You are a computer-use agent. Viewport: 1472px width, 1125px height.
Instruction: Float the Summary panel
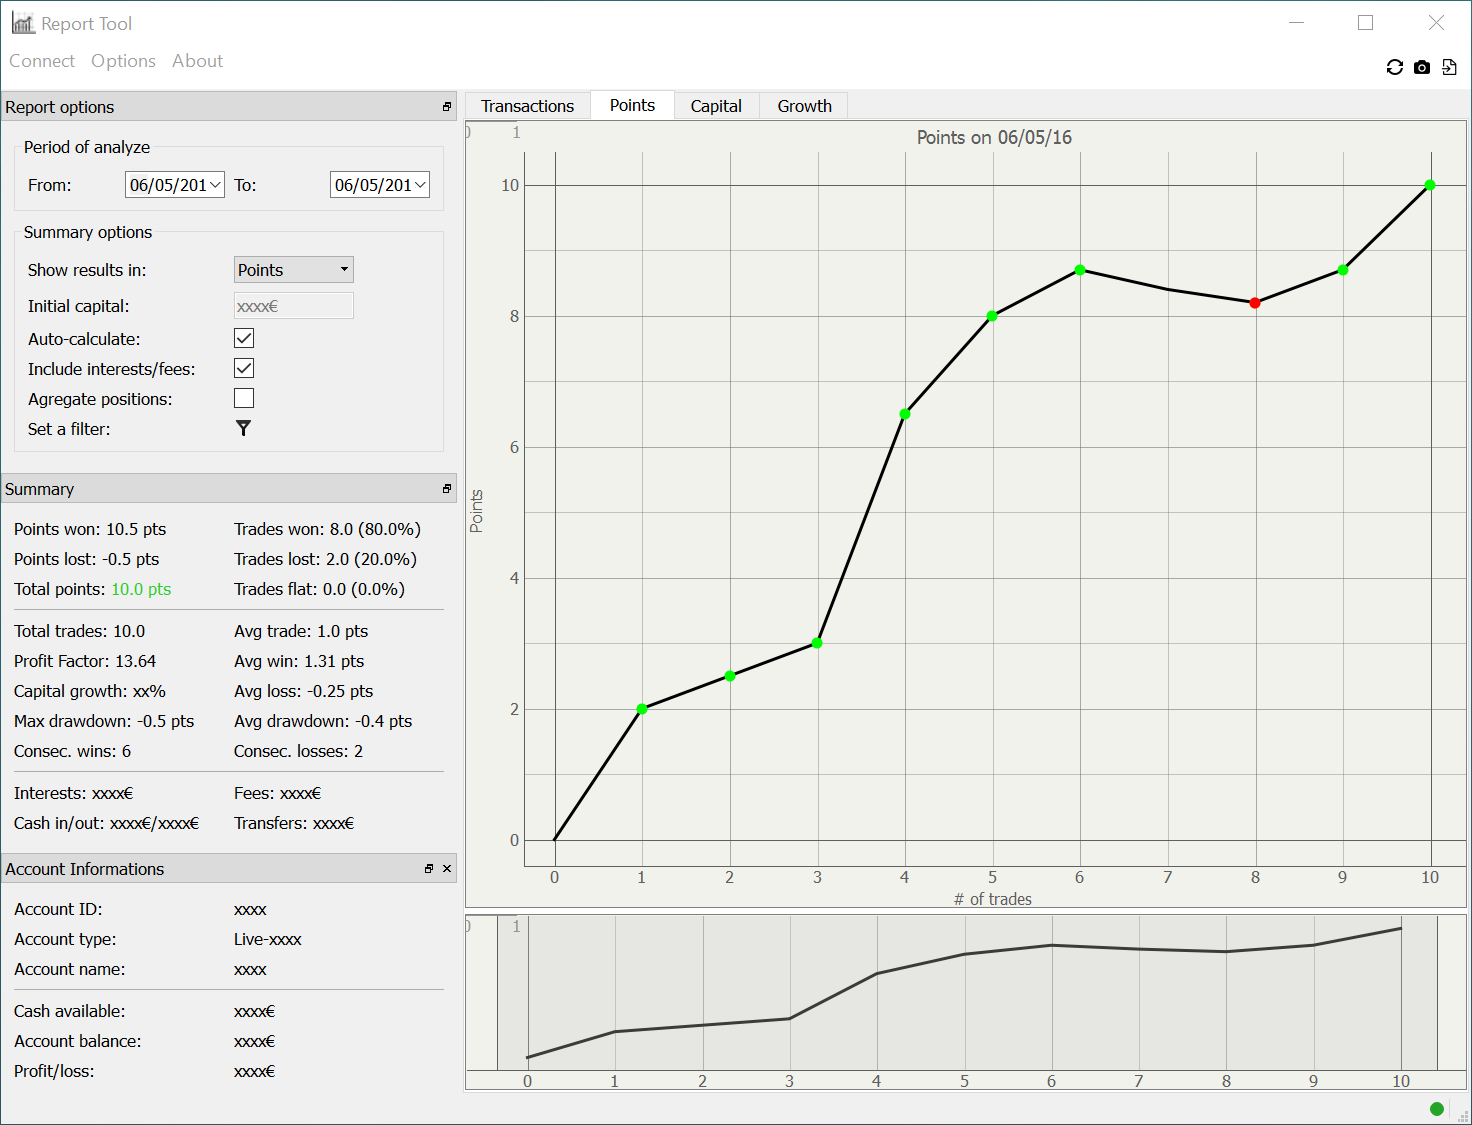click(447, 488)
